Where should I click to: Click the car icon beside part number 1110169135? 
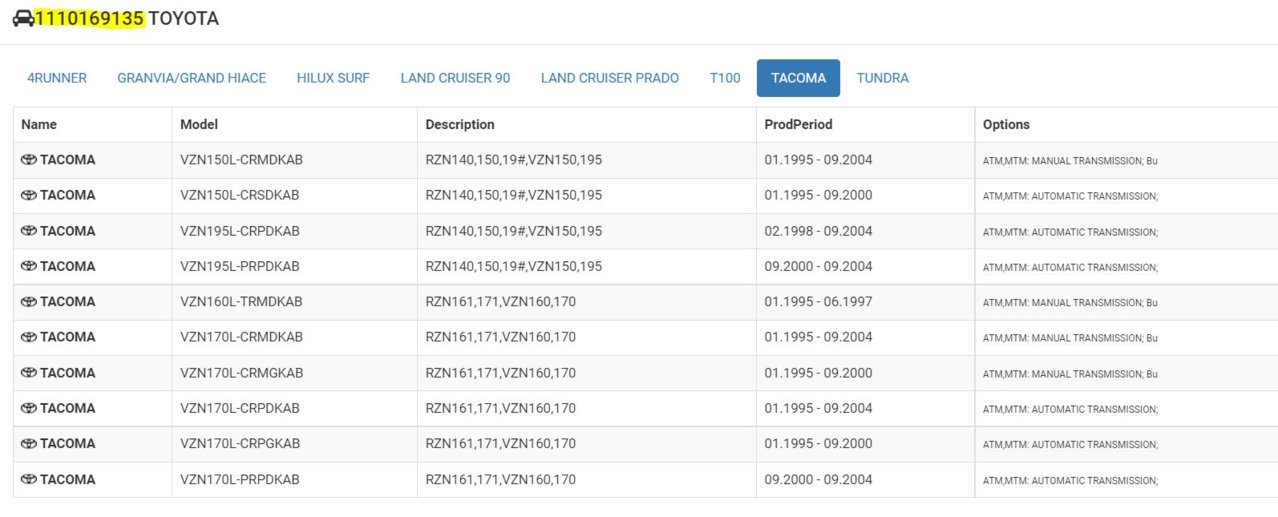click(x=23, y=18)
